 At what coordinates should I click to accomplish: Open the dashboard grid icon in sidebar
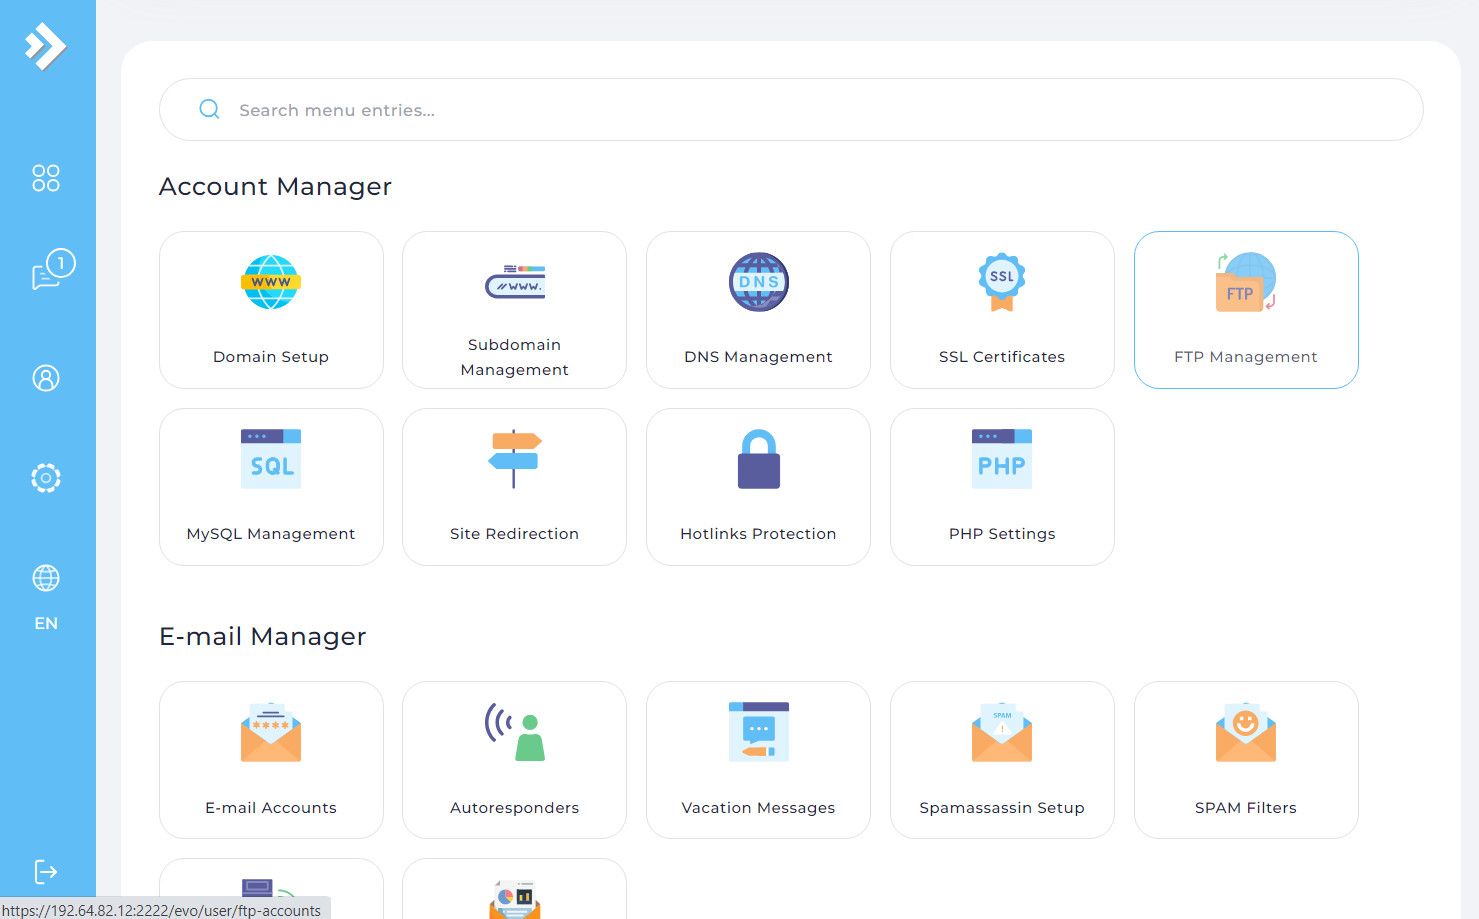point(46,178)
